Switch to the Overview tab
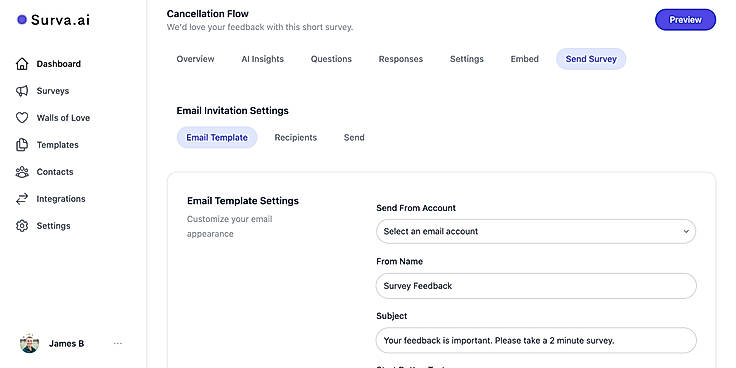Screen dimensions: 736x368 (x=195, y=59)
